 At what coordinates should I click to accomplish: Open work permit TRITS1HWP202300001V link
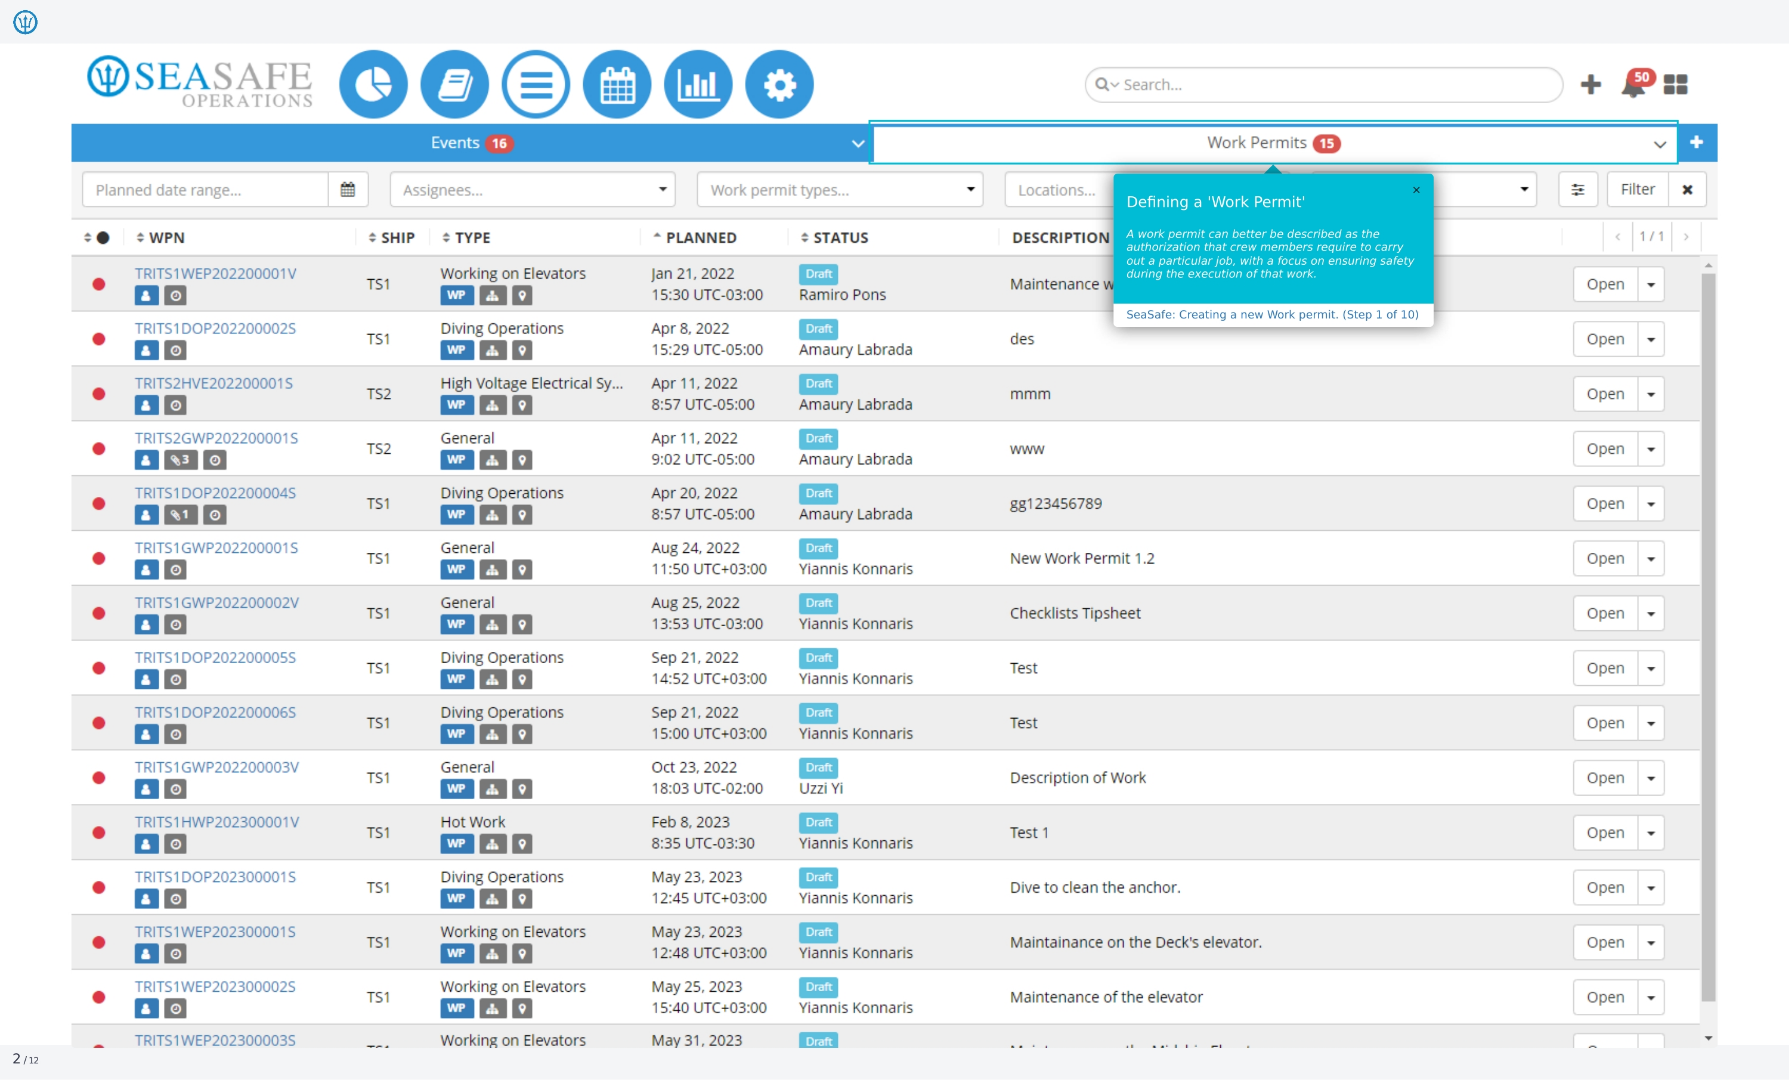coord(217,823)
